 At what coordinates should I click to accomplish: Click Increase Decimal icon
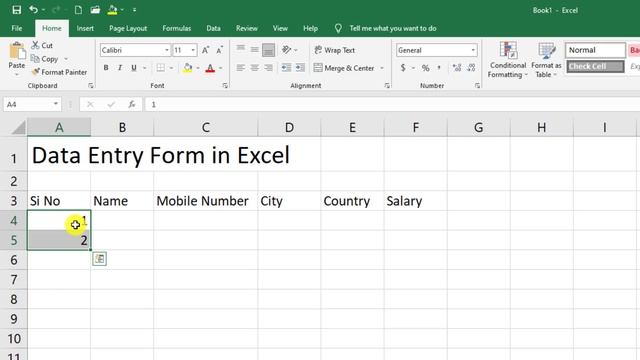click(457, 68)
